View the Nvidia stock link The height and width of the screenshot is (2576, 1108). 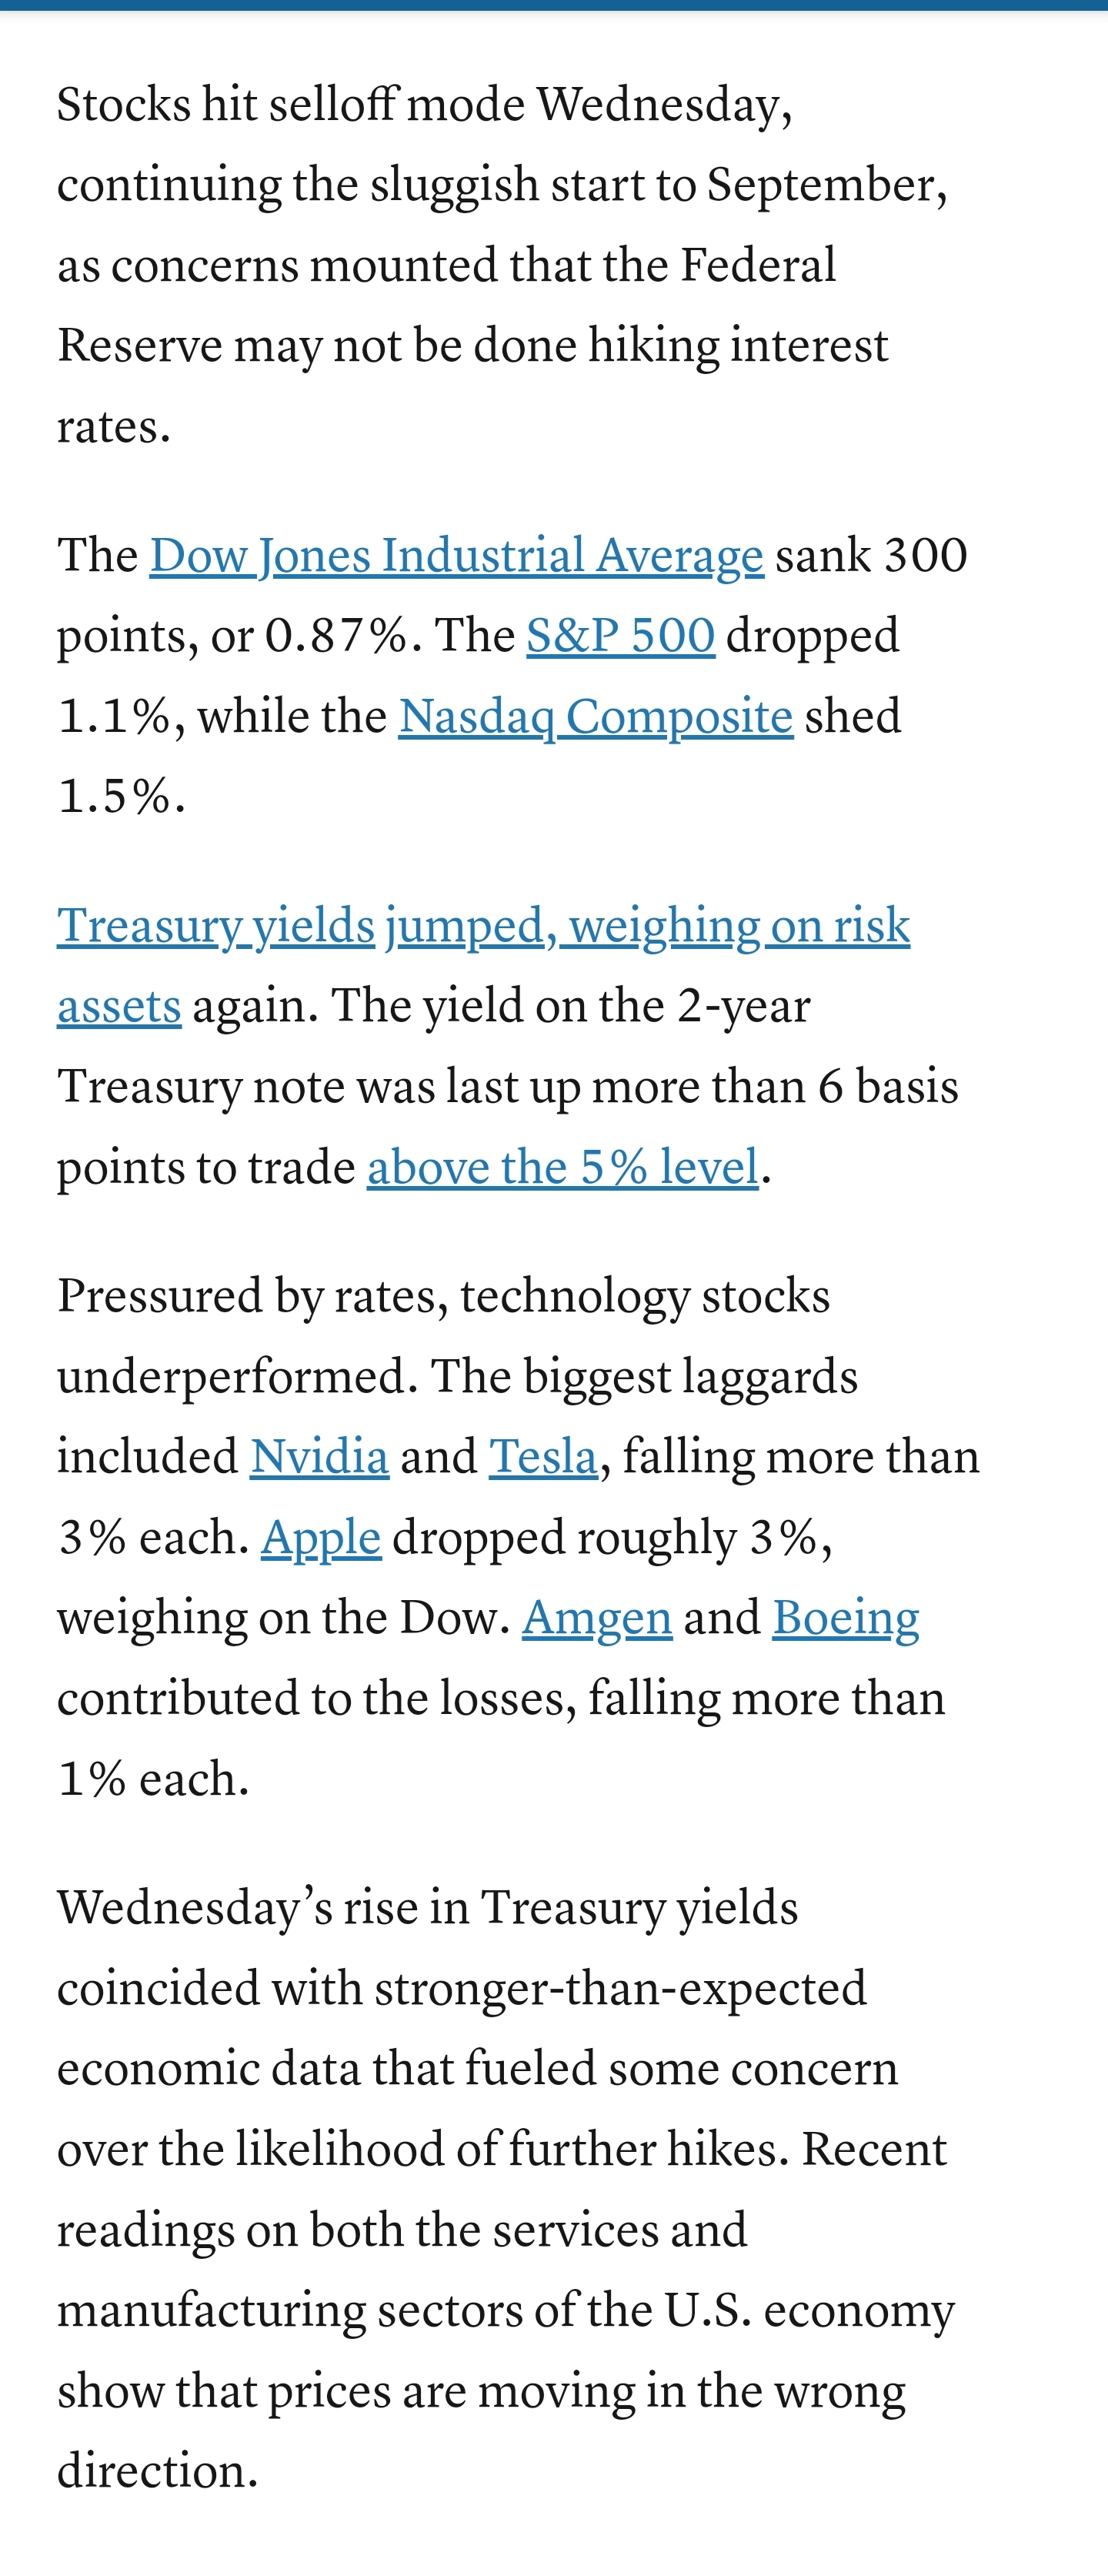[319, 1457]
